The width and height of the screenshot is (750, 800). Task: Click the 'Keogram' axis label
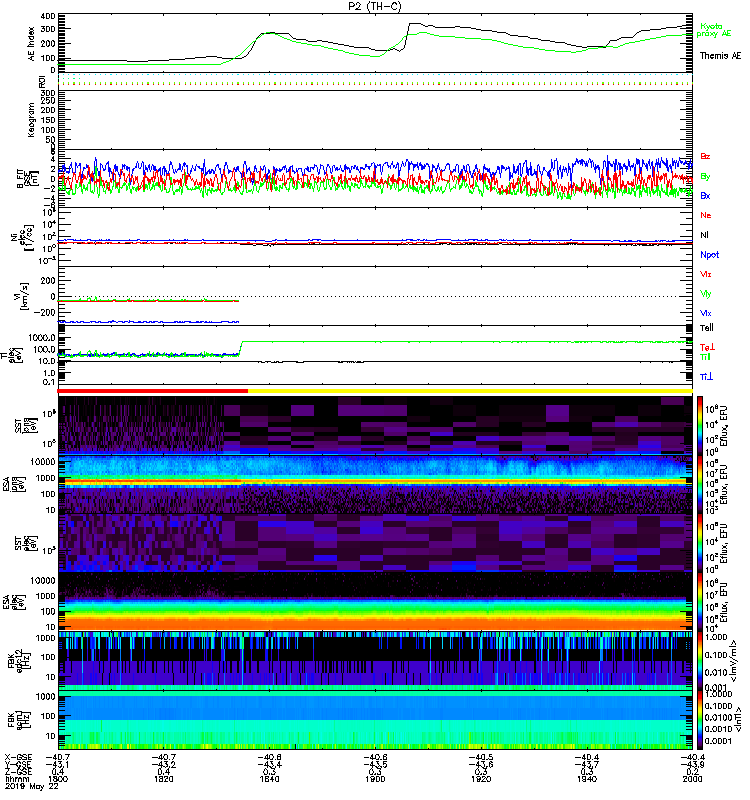(32, 119)
